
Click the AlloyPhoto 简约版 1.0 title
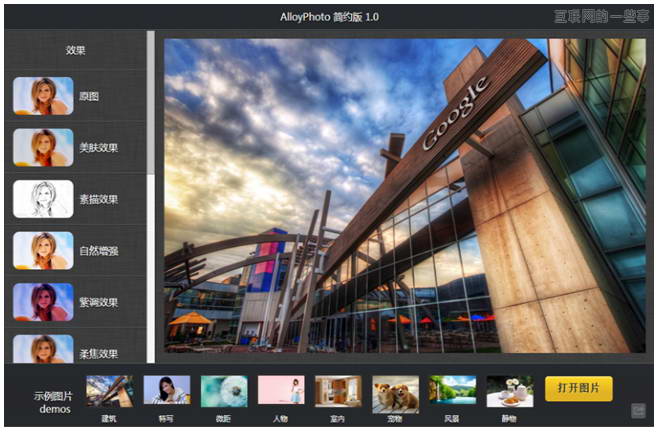click(x=329, y=17)
